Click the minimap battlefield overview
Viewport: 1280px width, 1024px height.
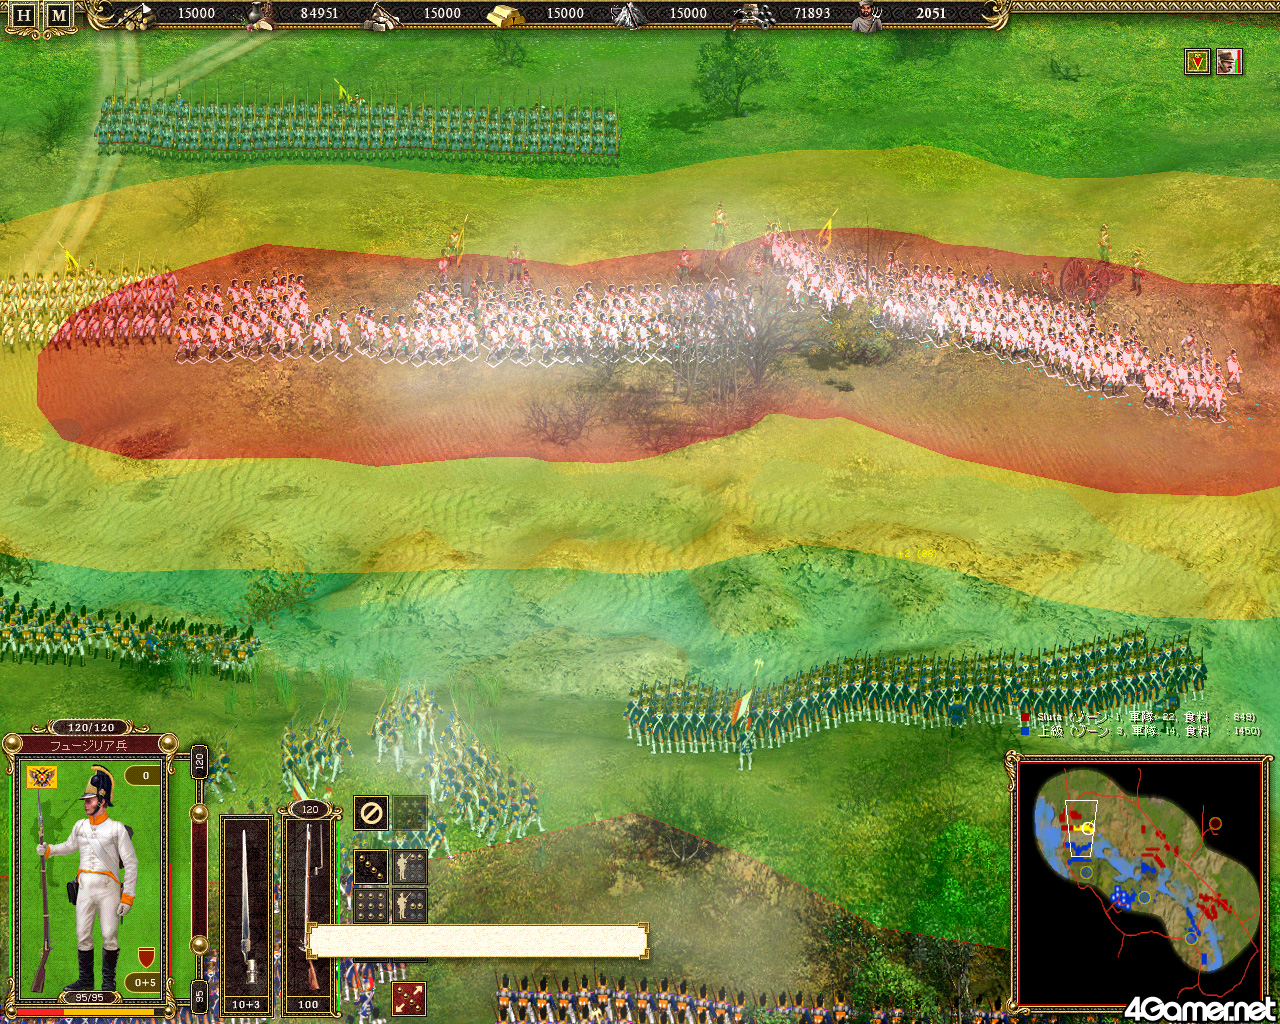[1141, 882]
